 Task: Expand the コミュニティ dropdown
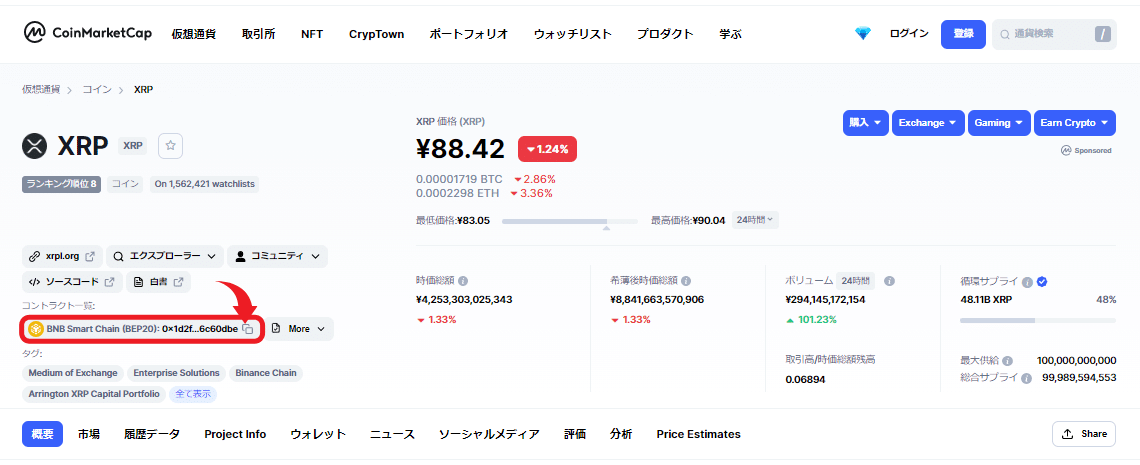(x=278, y=256)
